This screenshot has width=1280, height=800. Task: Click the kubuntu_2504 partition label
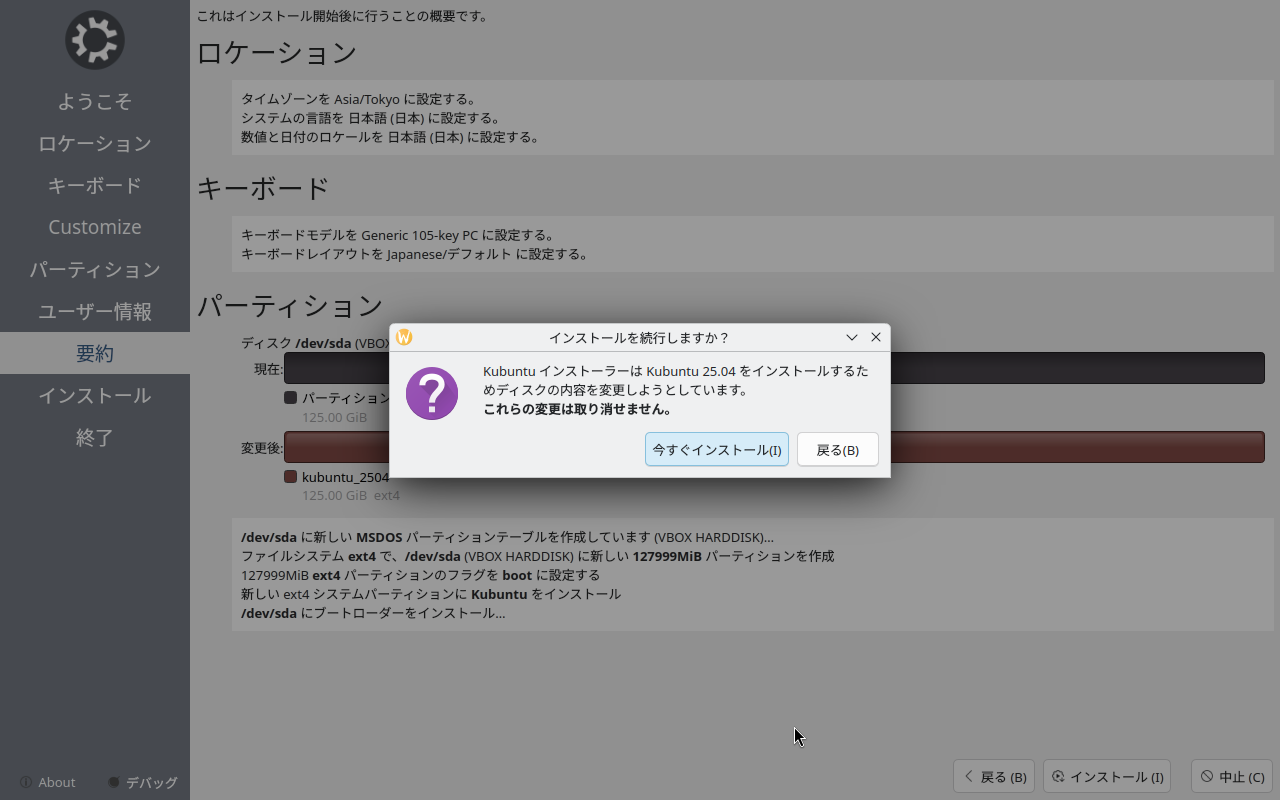[346, 477]
